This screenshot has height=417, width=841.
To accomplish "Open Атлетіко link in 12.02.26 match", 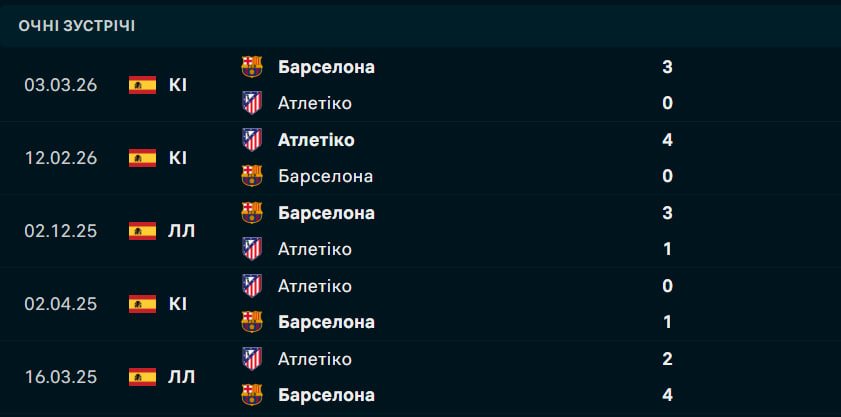I will click(x=316, y=140).
